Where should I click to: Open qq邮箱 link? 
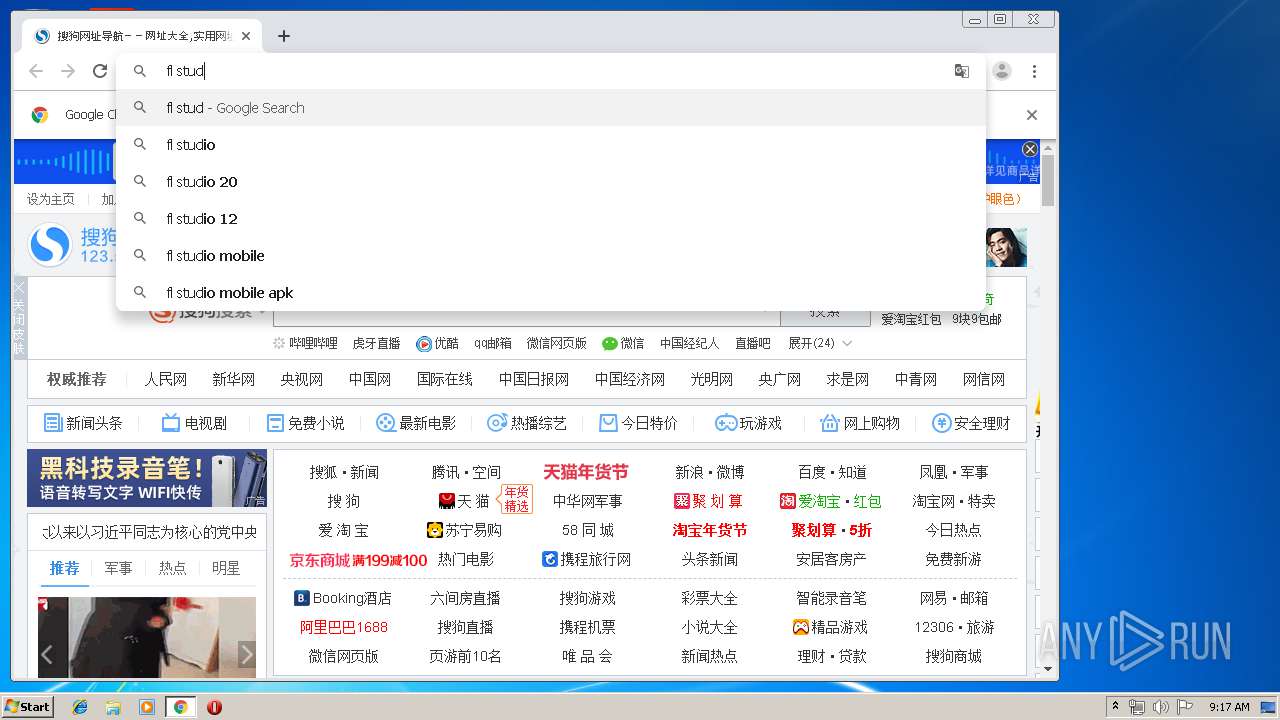[493, 343]
